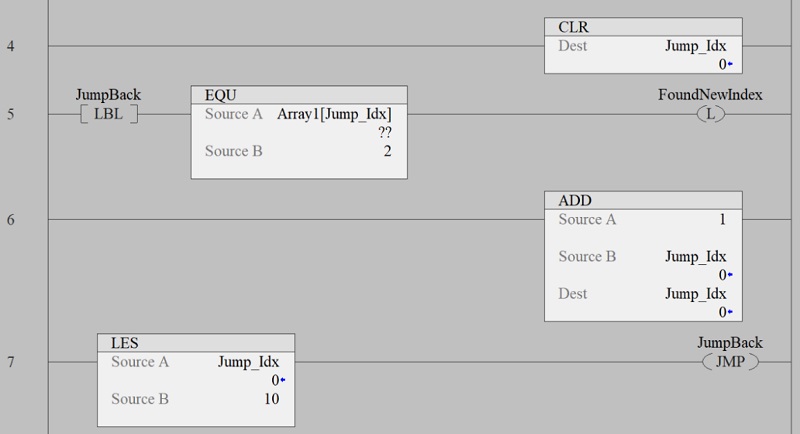Image resolution: width=800 pixels, height=434 pixels.
Task: Click the CLR Dest Jump_Idx tag
Action: click(695, 46)
